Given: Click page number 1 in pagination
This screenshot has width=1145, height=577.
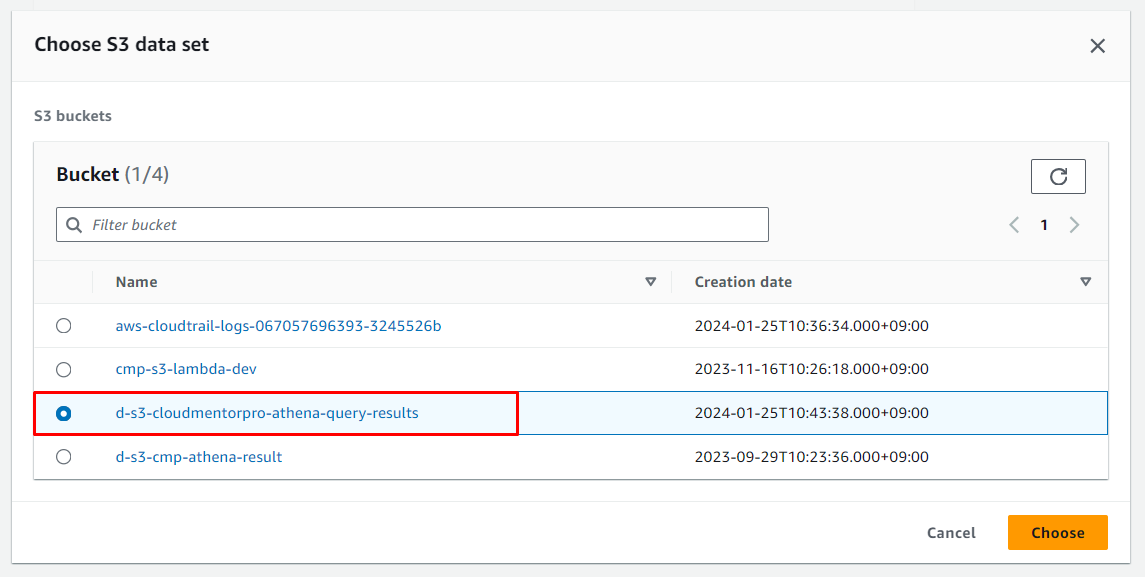Looking at the screenshot, I should tap(1044, 225).
